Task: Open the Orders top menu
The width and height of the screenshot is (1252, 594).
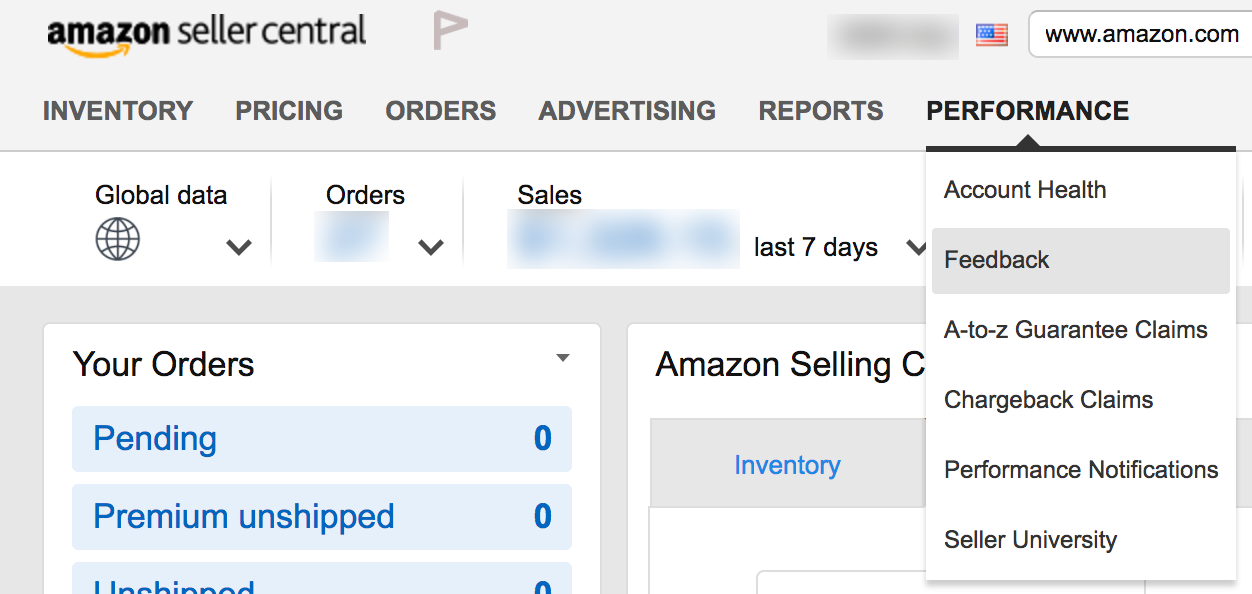Action: (441, 110)
